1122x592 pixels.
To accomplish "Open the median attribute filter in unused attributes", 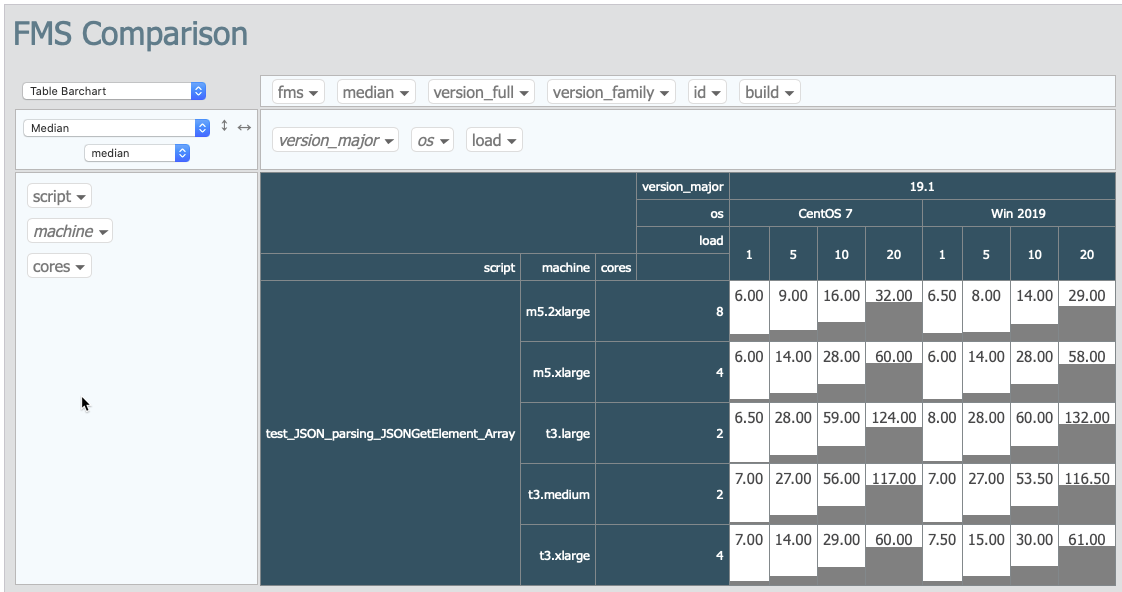I will (376, 92).
